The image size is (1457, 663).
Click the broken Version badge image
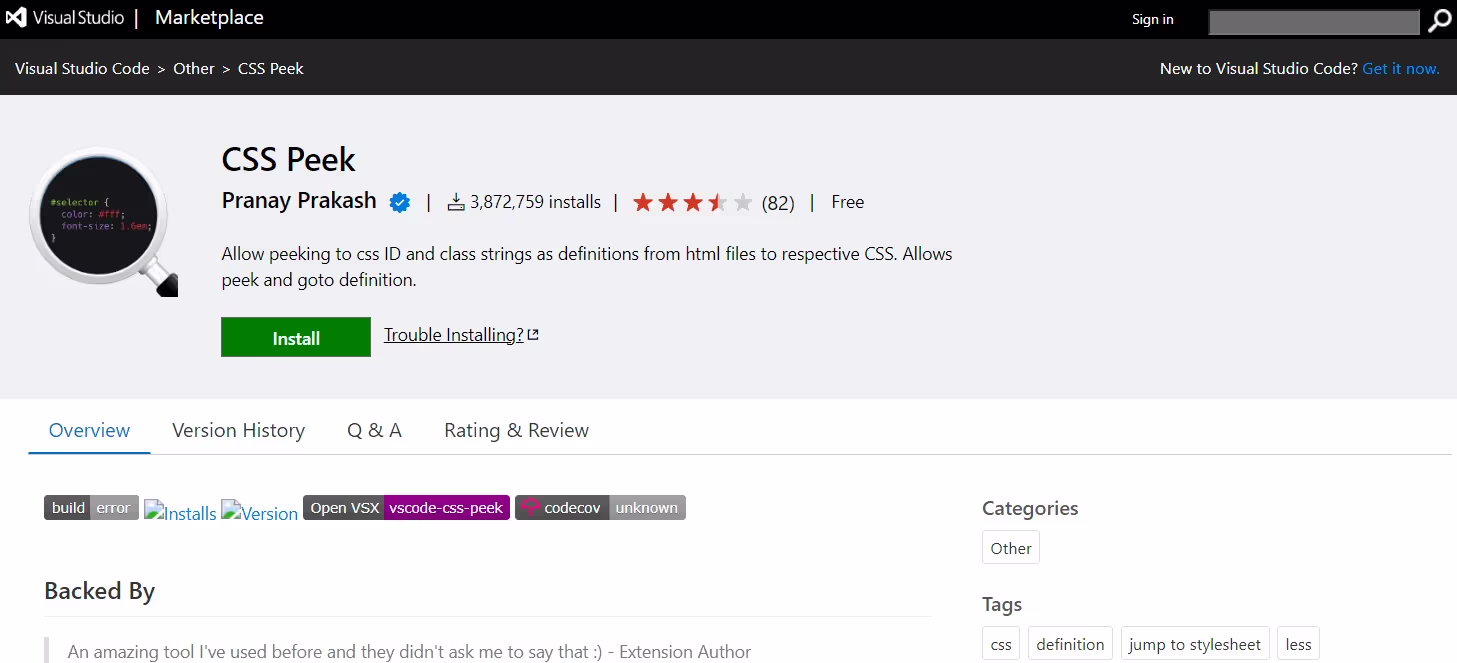[259, 512]
